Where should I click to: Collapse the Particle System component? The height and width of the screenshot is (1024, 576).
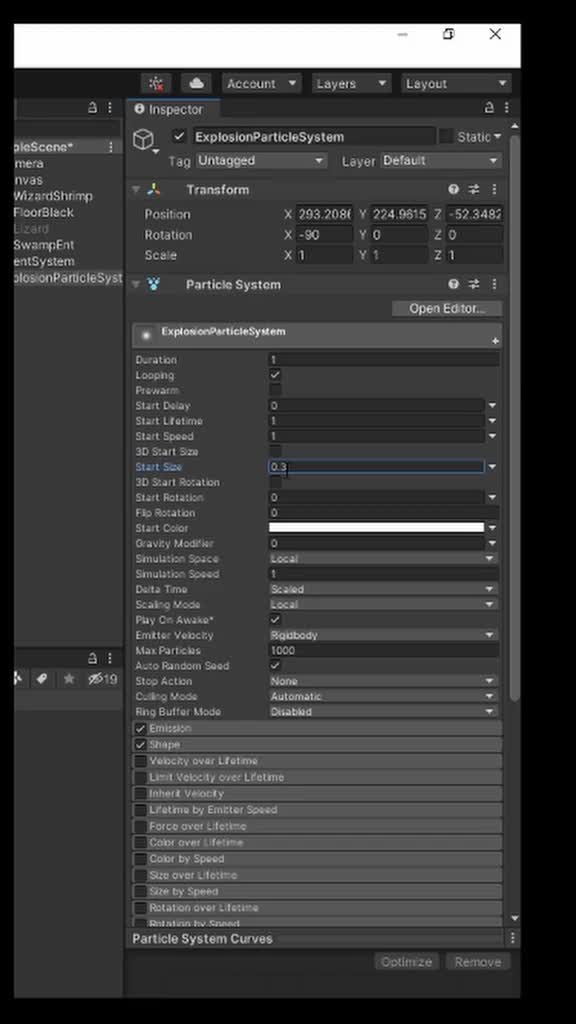pyautogui.click(x=136, y=284)
